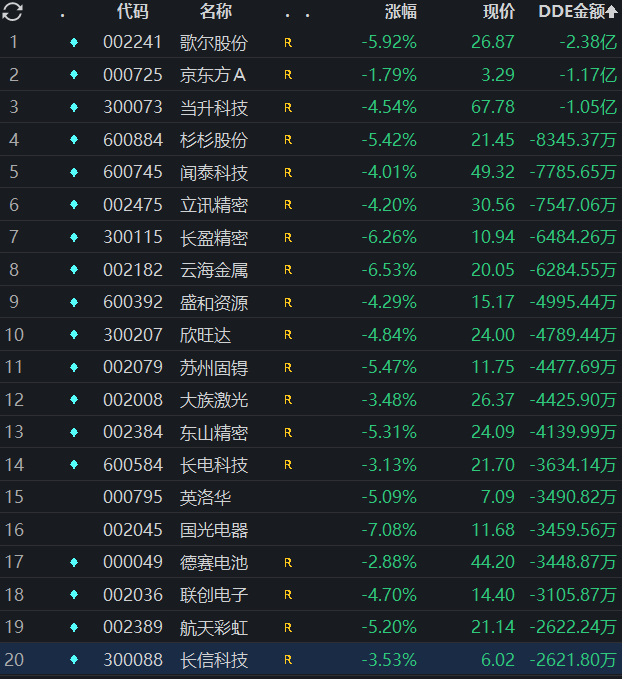Click the diamond marker for 杉杉股份

pos(74,140)
